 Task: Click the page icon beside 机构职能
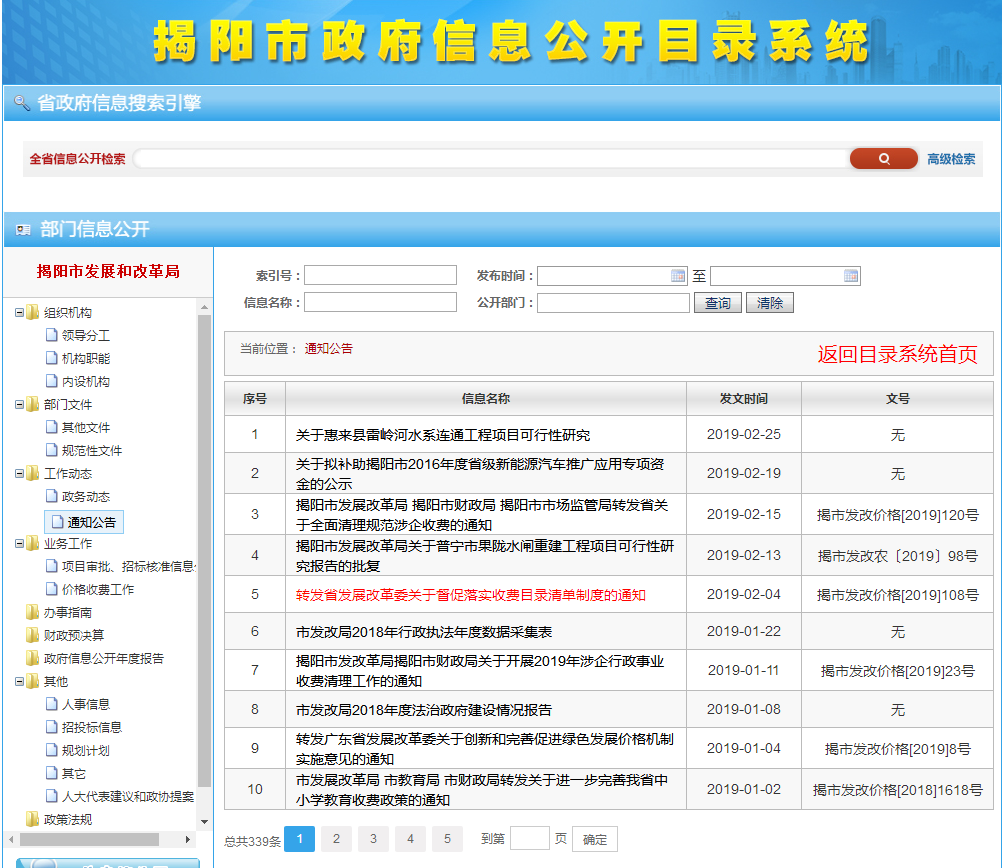pos(52,358)
